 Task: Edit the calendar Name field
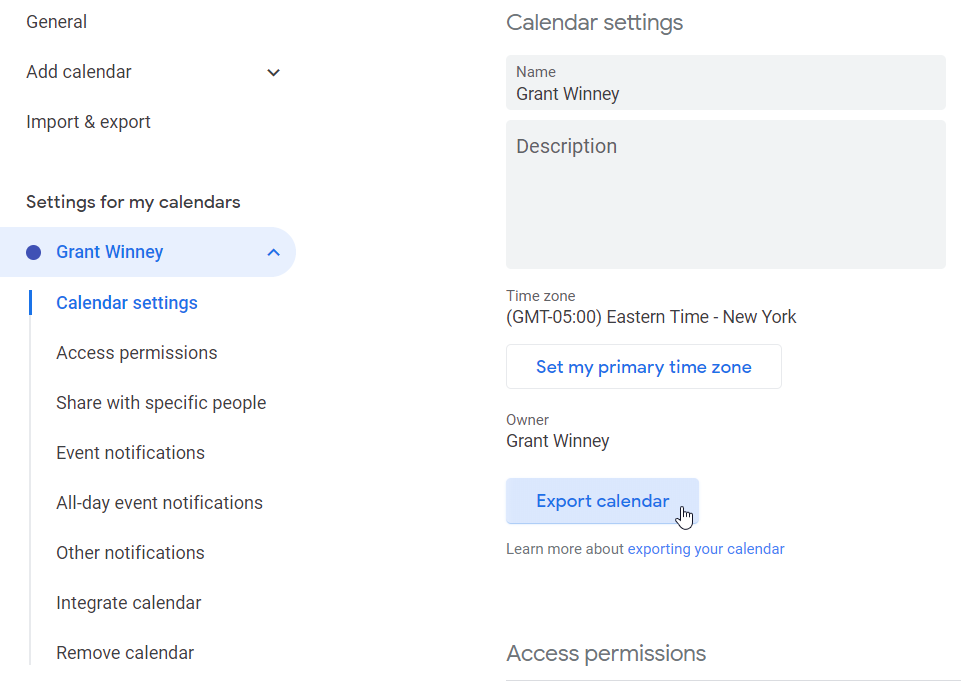pos(725,94)
